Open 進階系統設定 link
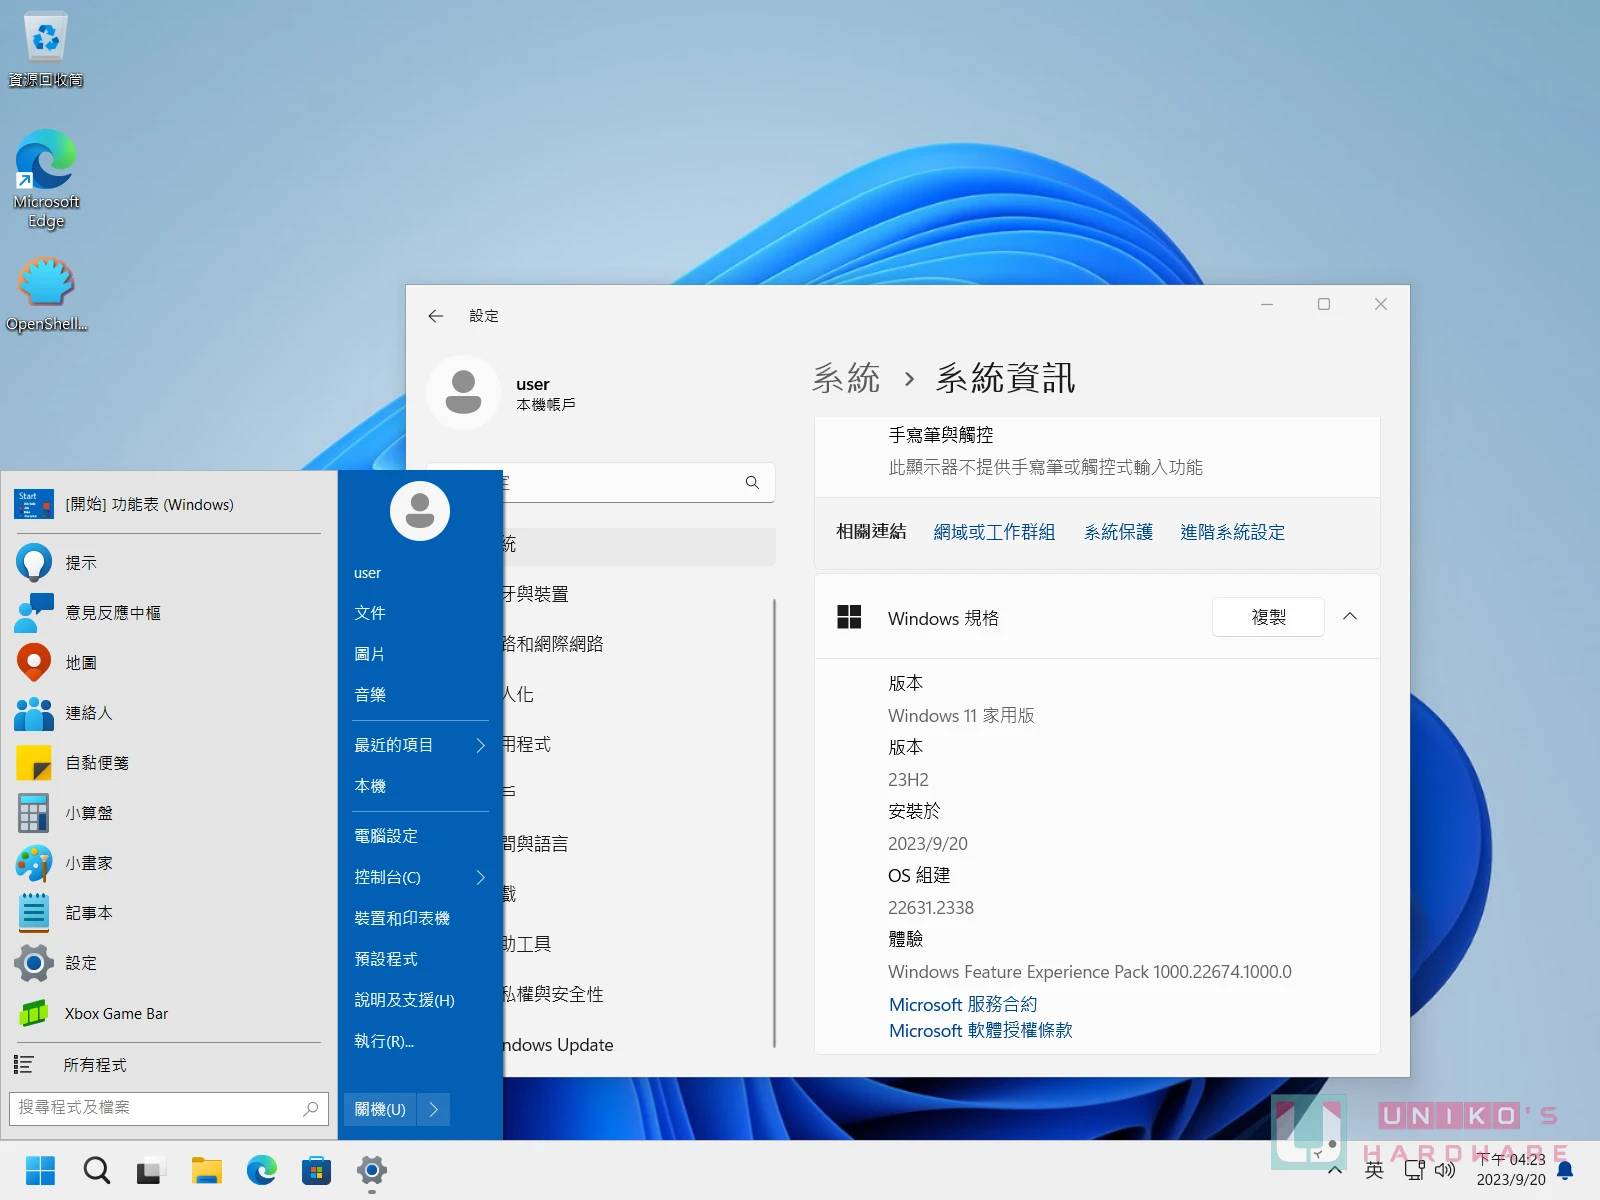This screenshot has height=1200, width=1600. point(1232,532)
